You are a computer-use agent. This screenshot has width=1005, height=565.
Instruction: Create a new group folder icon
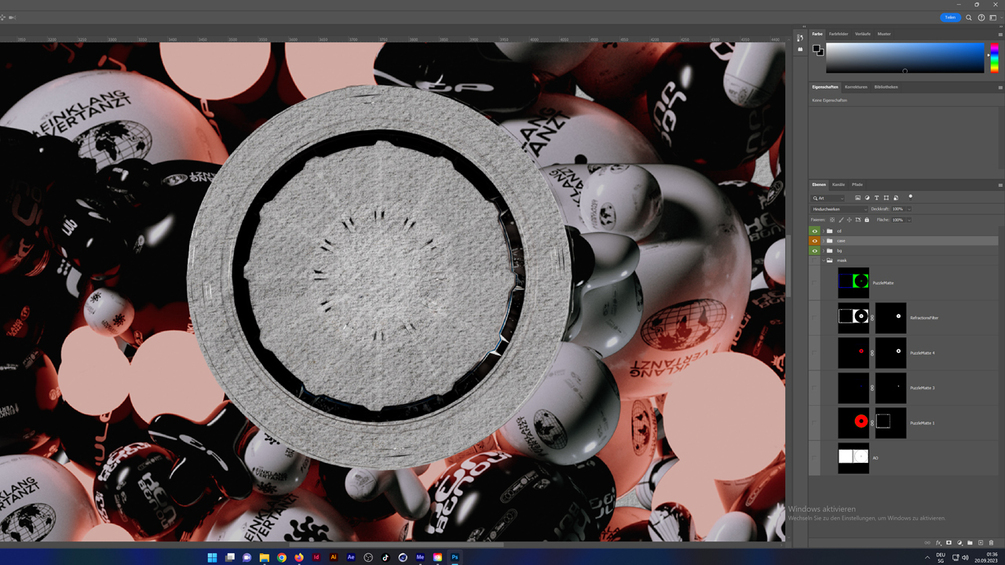point(970,543)
